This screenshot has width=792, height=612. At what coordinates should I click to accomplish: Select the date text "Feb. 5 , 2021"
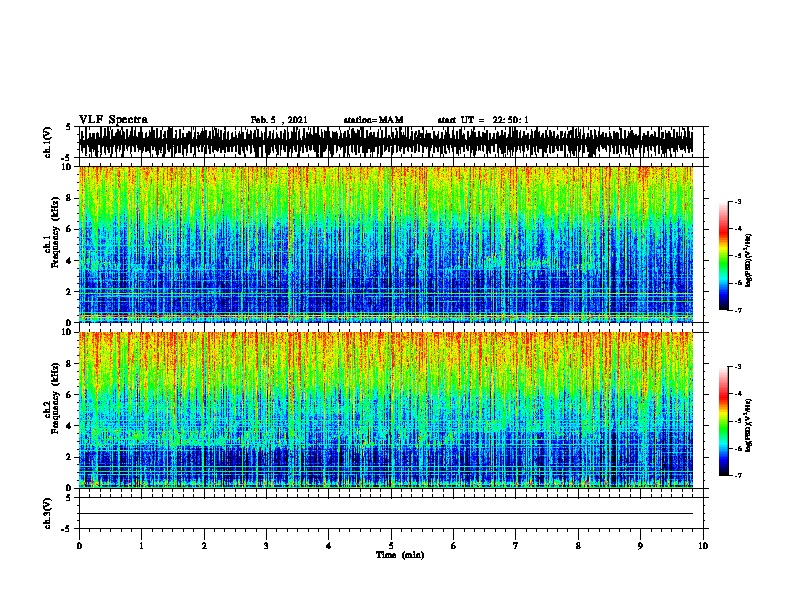(x=279, y=120)
